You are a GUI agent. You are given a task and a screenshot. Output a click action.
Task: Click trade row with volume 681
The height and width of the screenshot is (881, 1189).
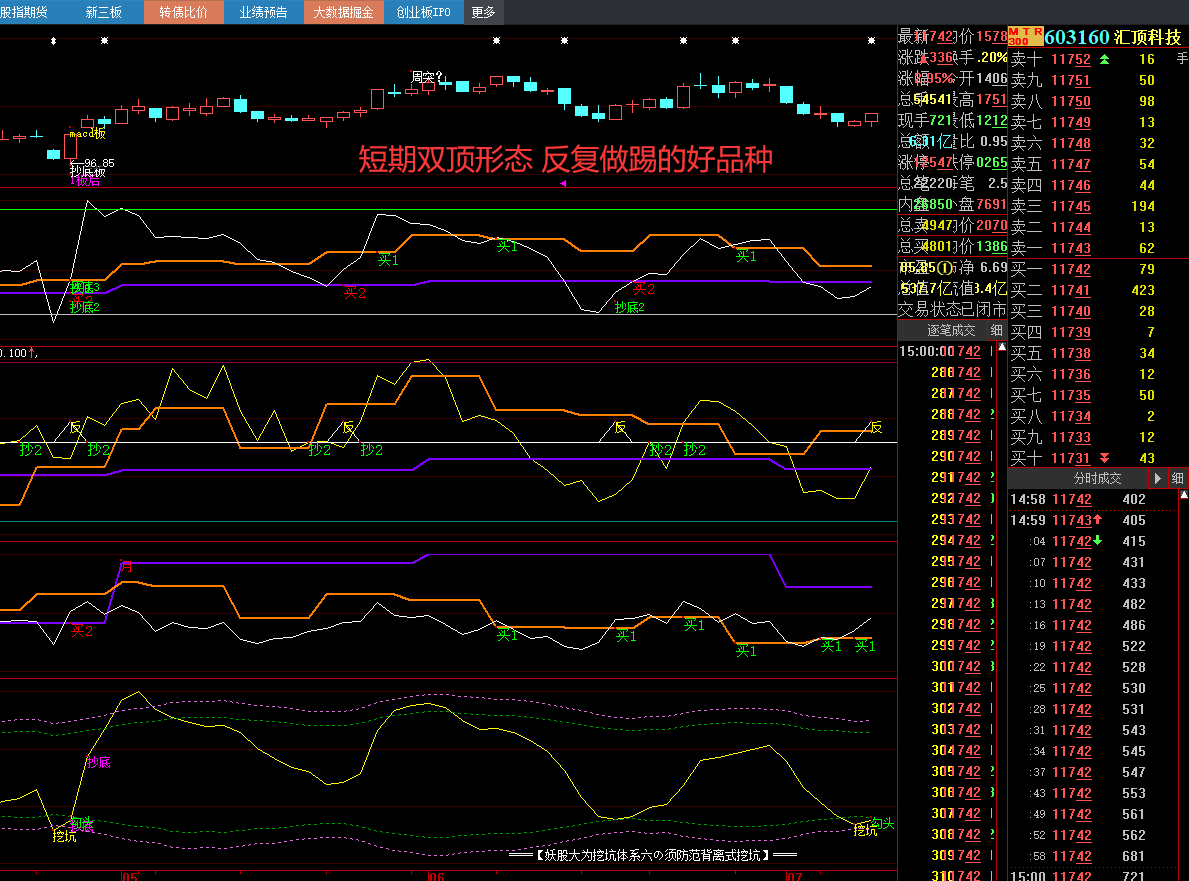click(x=1092, y=857)
